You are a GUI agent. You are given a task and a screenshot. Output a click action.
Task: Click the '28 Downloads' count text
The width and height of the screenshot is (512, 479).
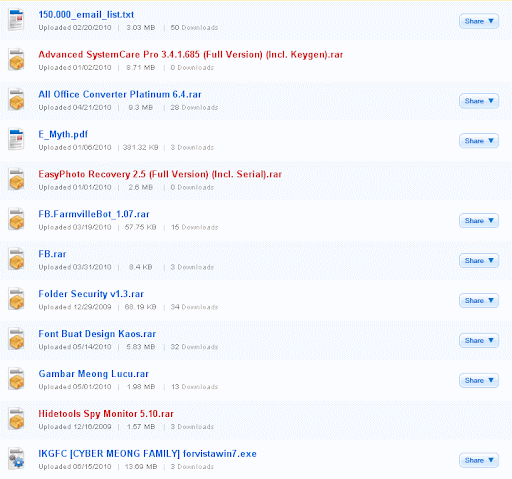tap(194, 108)
